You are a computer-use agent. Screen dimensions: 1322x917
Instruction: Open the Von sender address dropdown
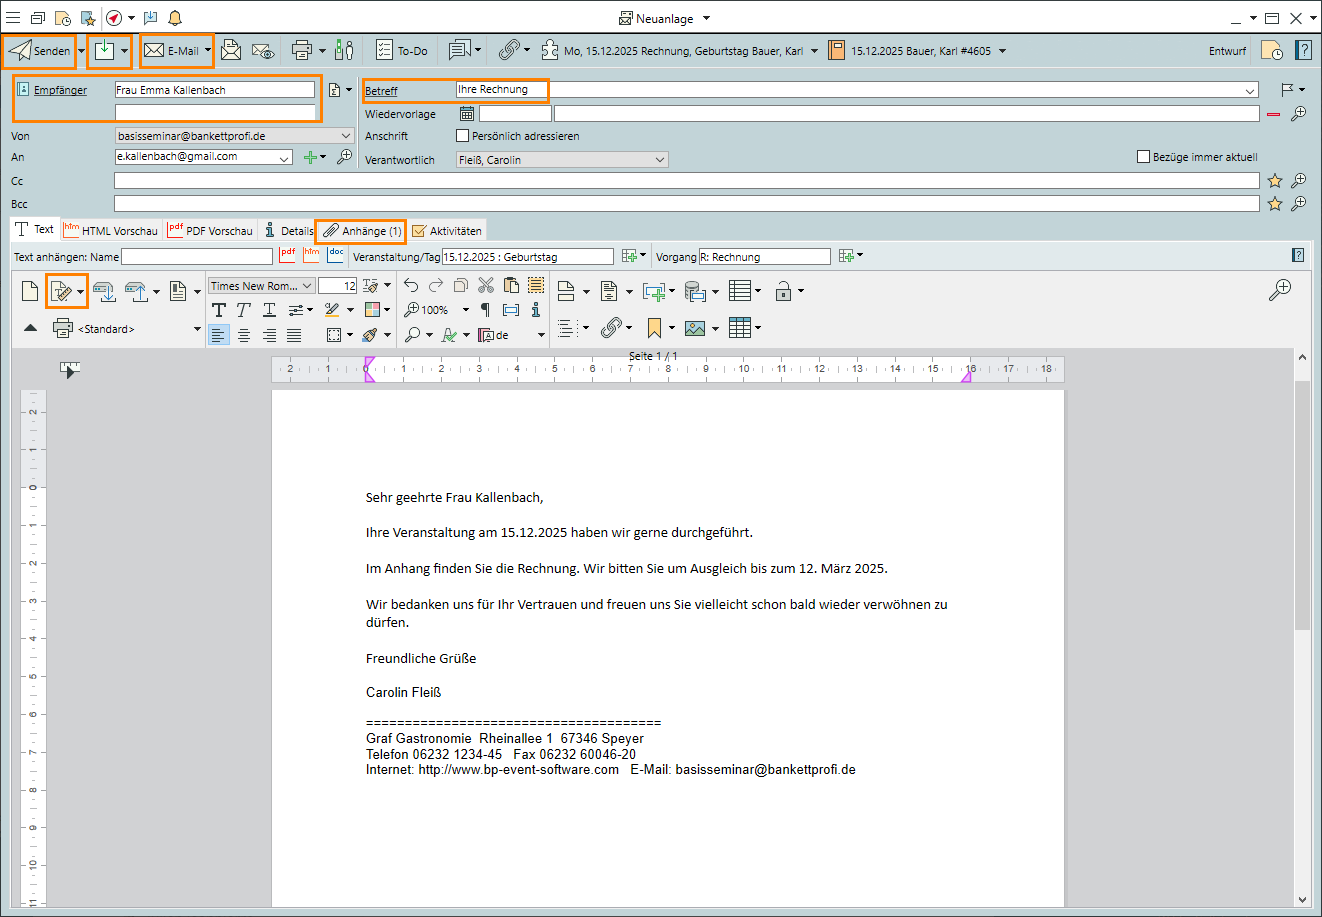click(346, 136)
